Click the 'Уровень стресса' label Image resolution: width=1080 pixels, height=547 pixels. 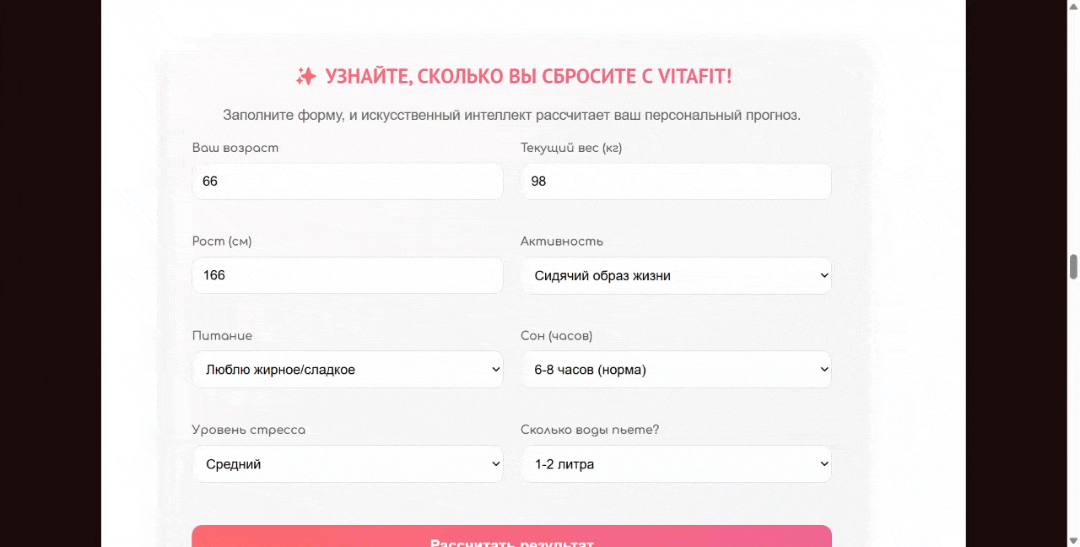point(248,430)
